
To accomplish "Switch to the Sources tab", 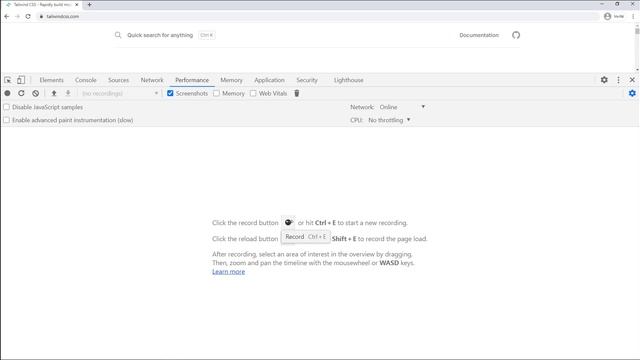I will 118,80.
